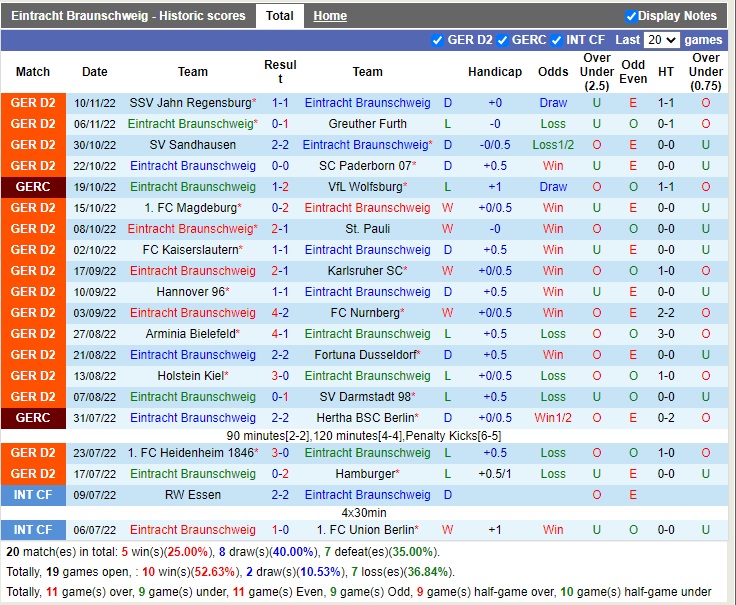Image resolution: width=736 pixels, height=605 pixels.
Task: Open FC Kaiserslautern team page
Action: point(191,250)
